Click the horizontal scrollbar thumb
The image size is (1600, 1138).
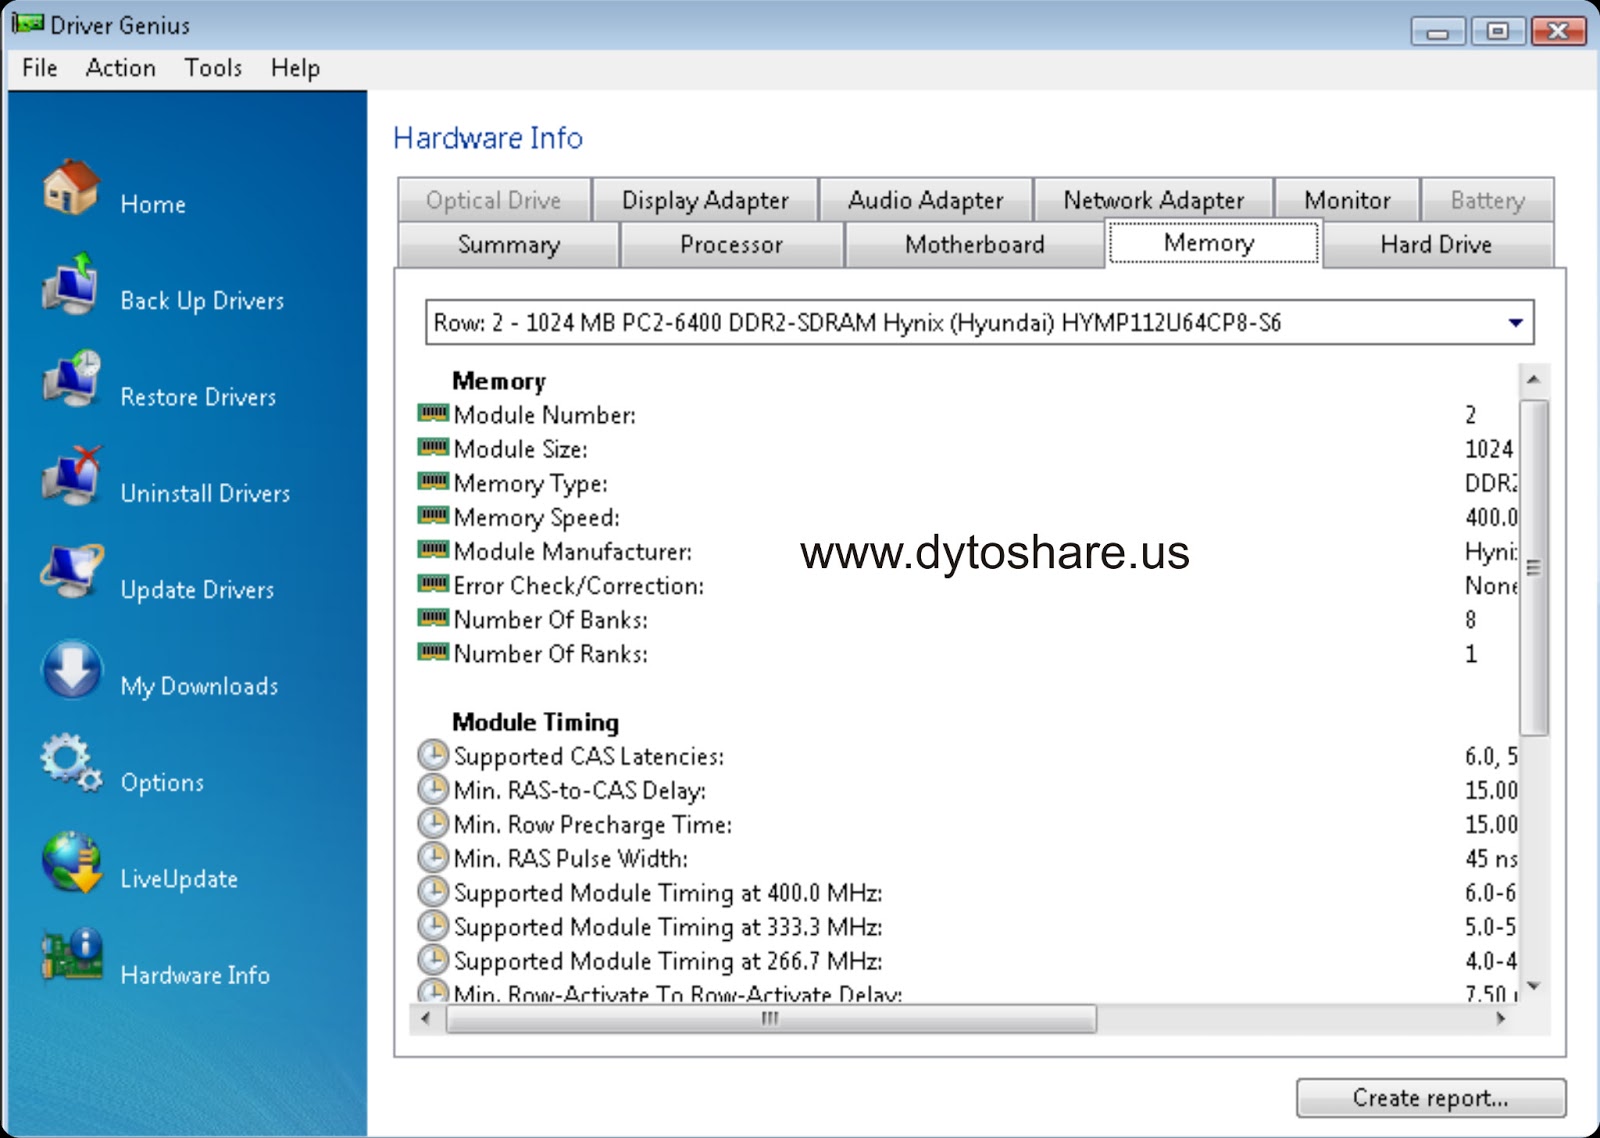(770, 1019)
